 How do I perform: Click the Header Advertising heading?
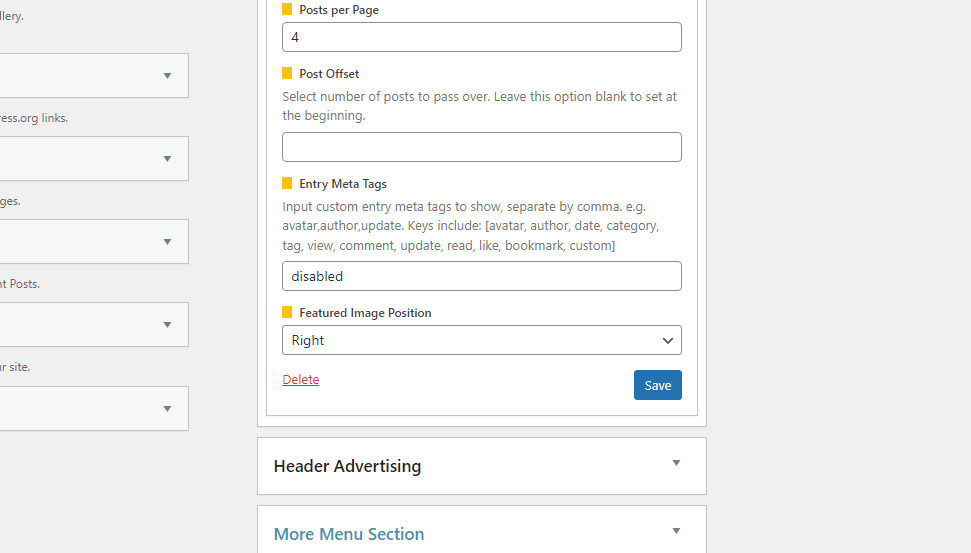pyautogui.click(x=347, y=466)
